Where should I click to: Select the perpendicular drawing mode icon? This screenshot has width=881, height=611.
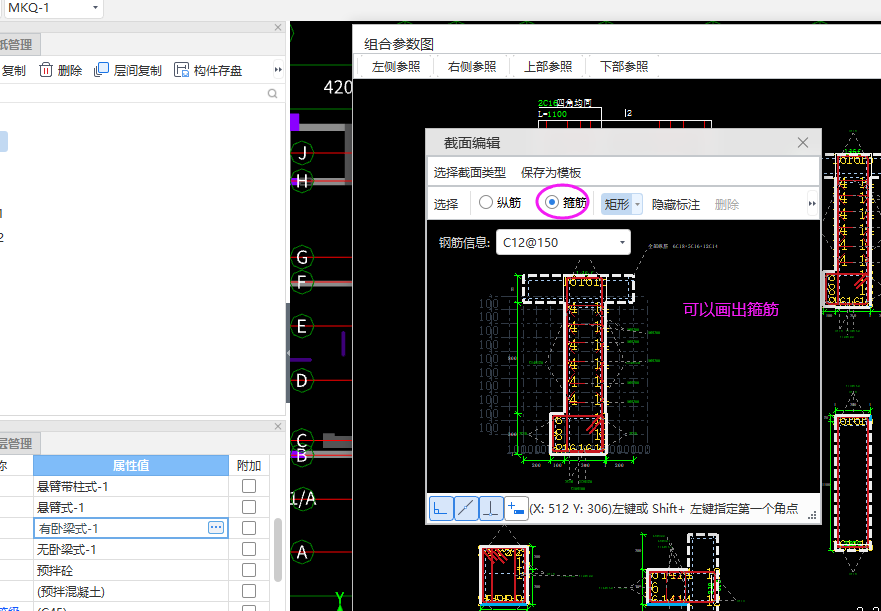tap(491, 509)
